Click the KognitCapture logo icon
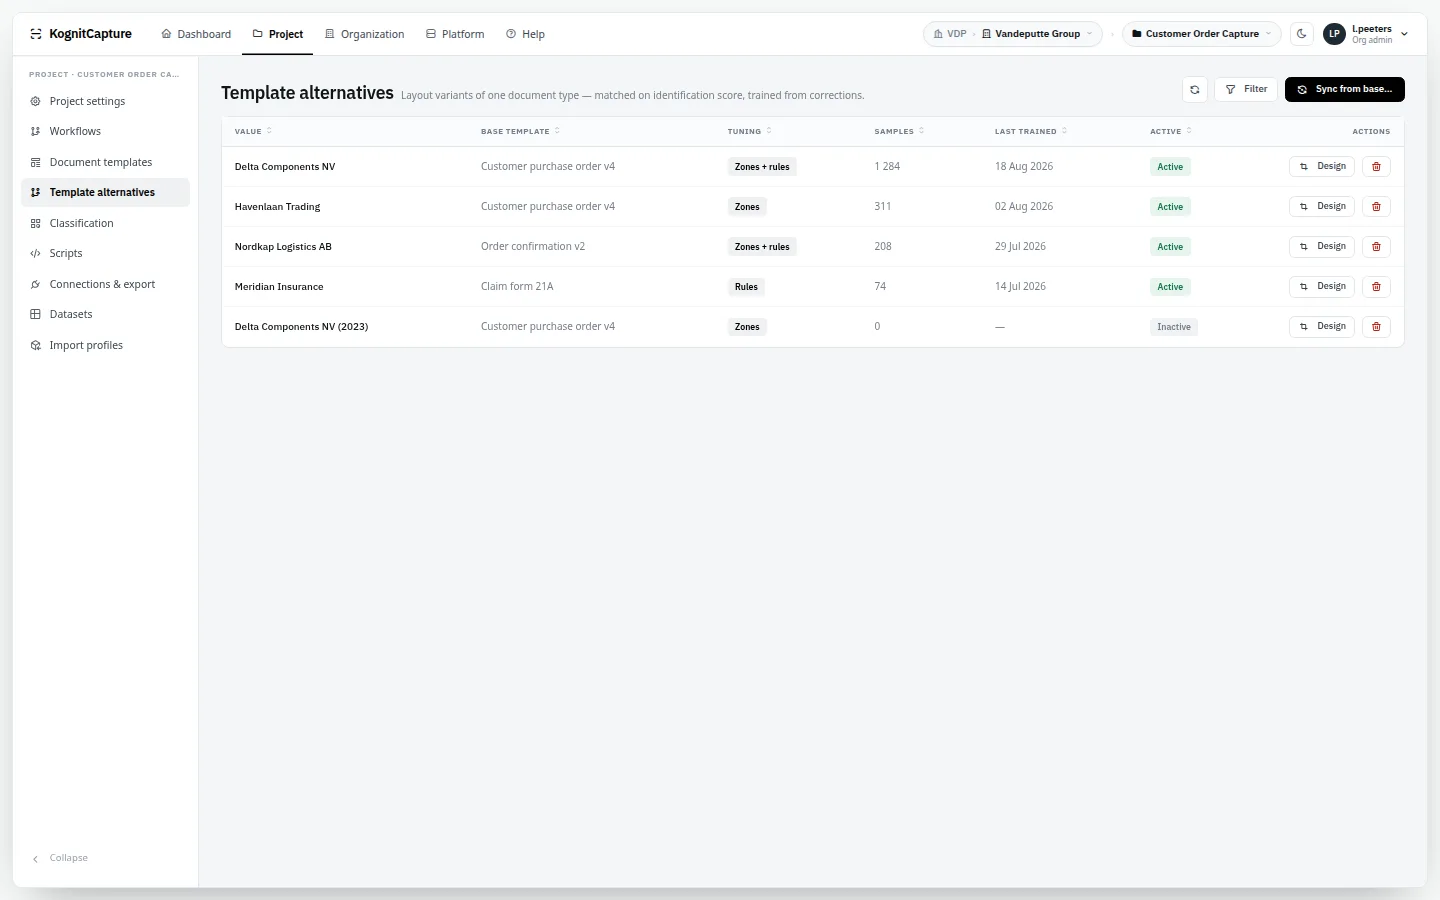 coord(36,34)
